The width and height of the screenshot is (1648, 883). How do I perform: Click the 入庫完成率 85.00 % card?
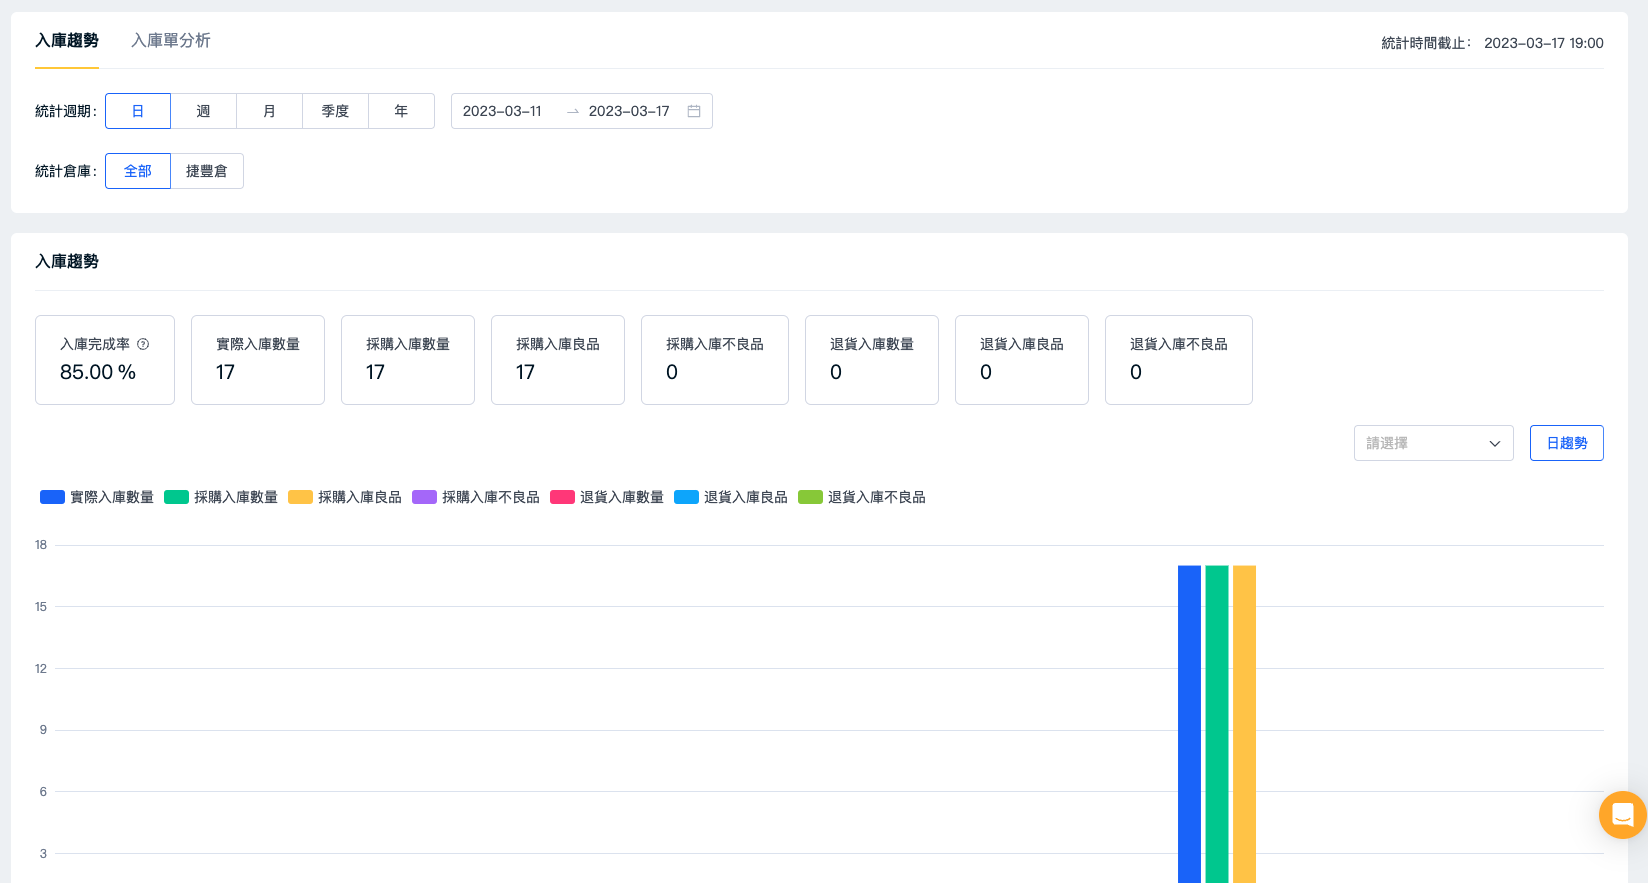(x=105, y=360)
